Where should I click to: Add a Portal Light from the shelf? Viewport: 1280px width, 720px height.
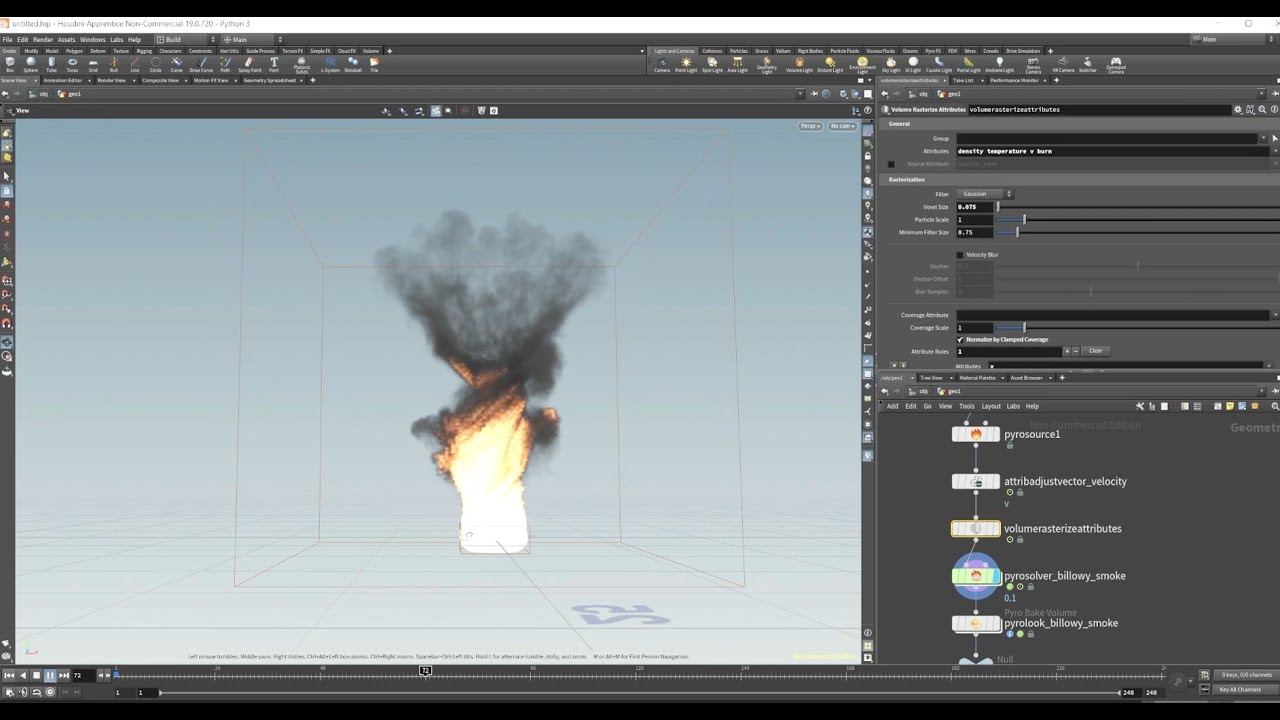tap(969, 64)
